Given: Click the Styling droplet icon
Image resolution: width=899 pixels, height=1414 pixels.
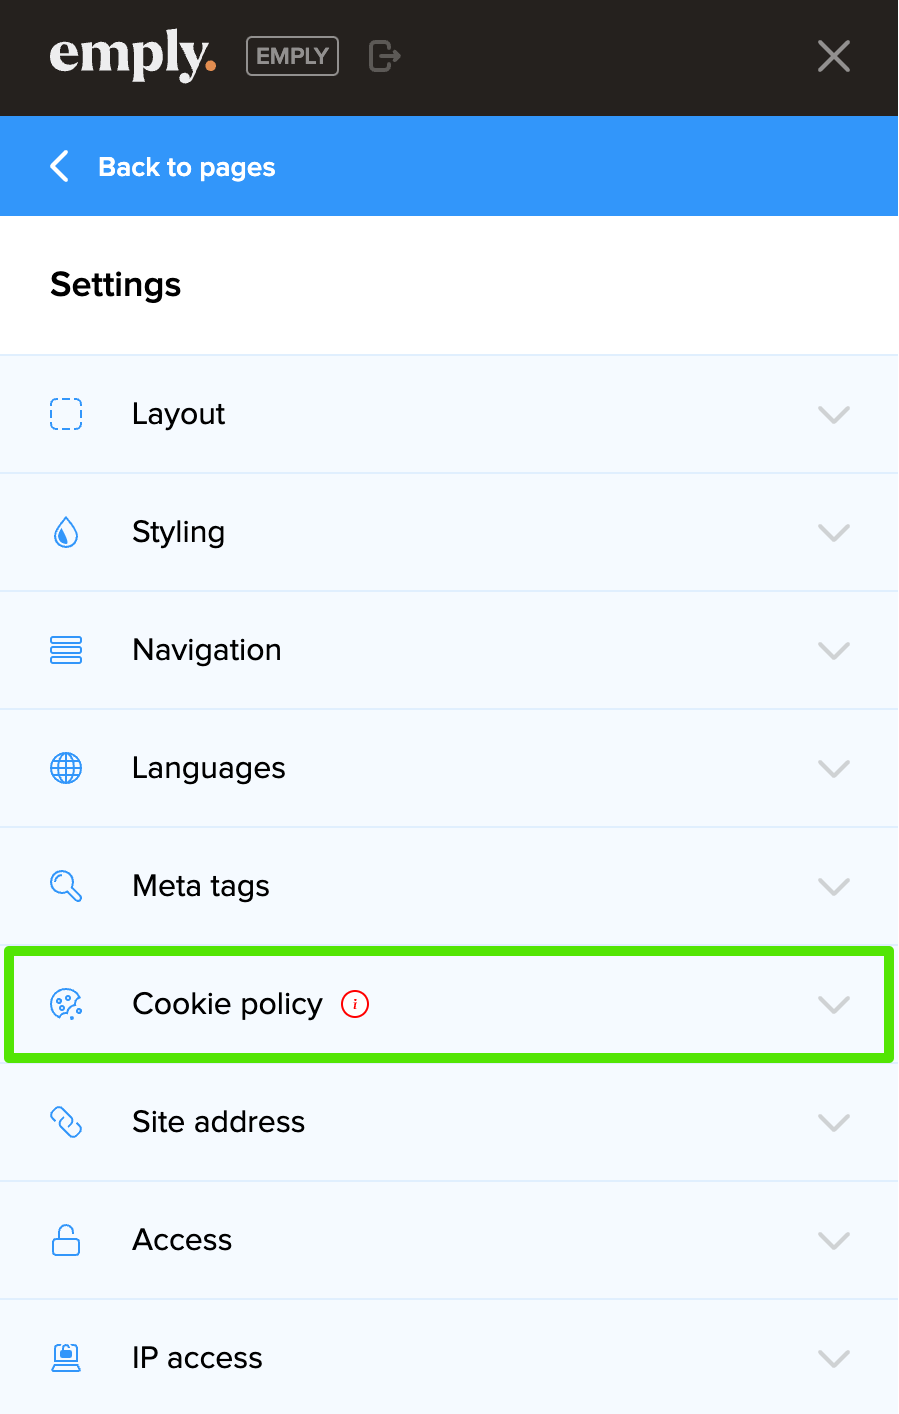Looking at the screenshot, I should tap(66, 532).
